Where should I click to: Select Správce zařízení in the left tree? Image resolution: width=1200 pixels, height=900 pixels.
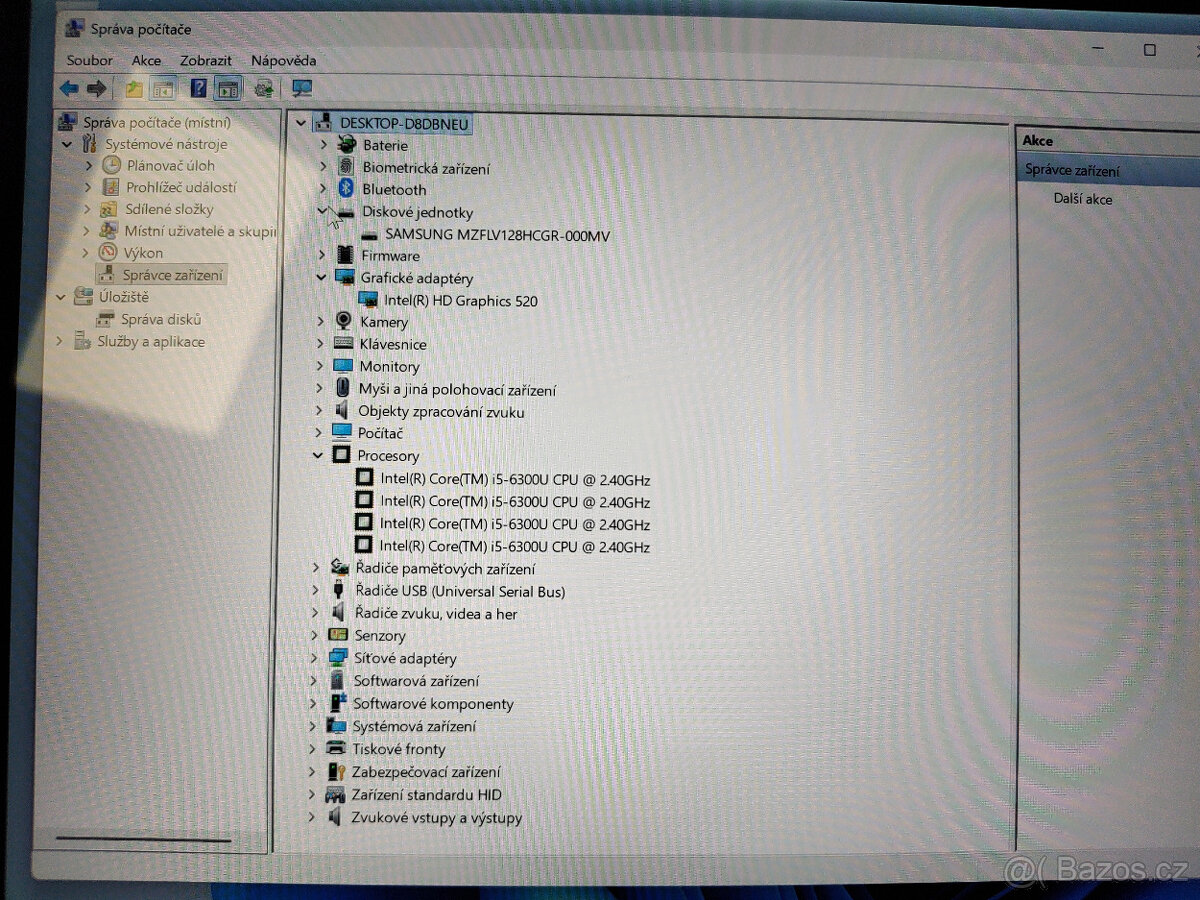tap(173, 274)
